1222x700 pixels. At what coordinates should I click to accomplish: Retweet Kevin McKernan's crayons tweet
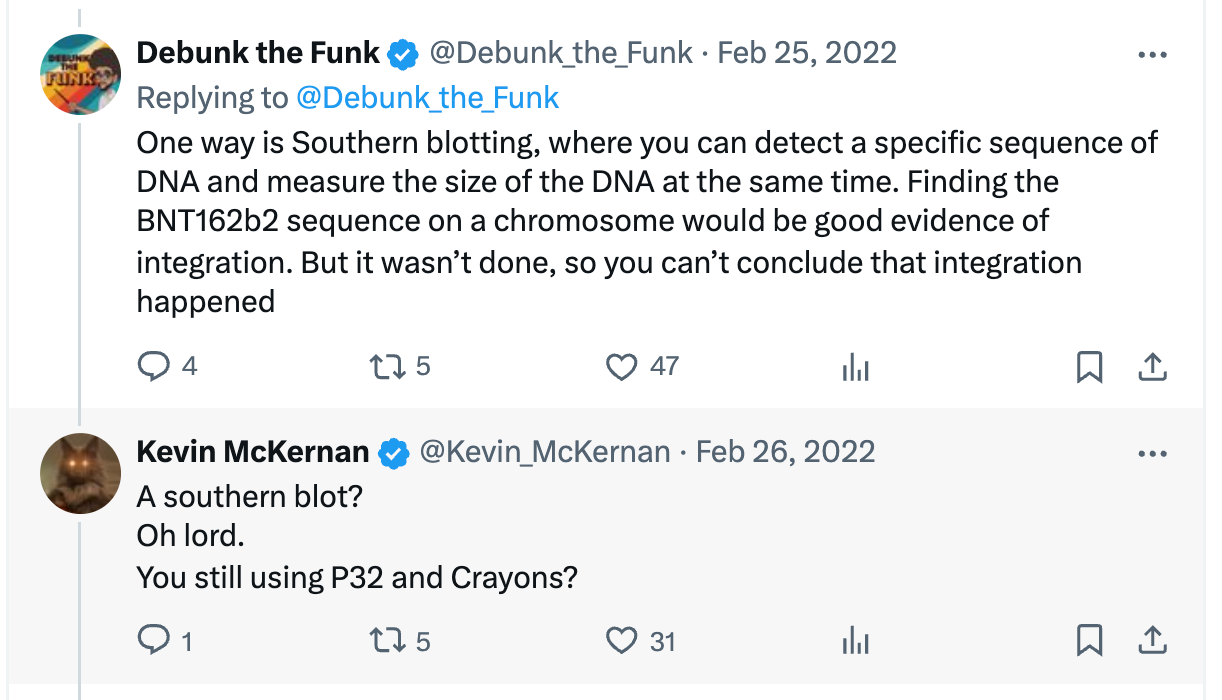coord(387,639)
